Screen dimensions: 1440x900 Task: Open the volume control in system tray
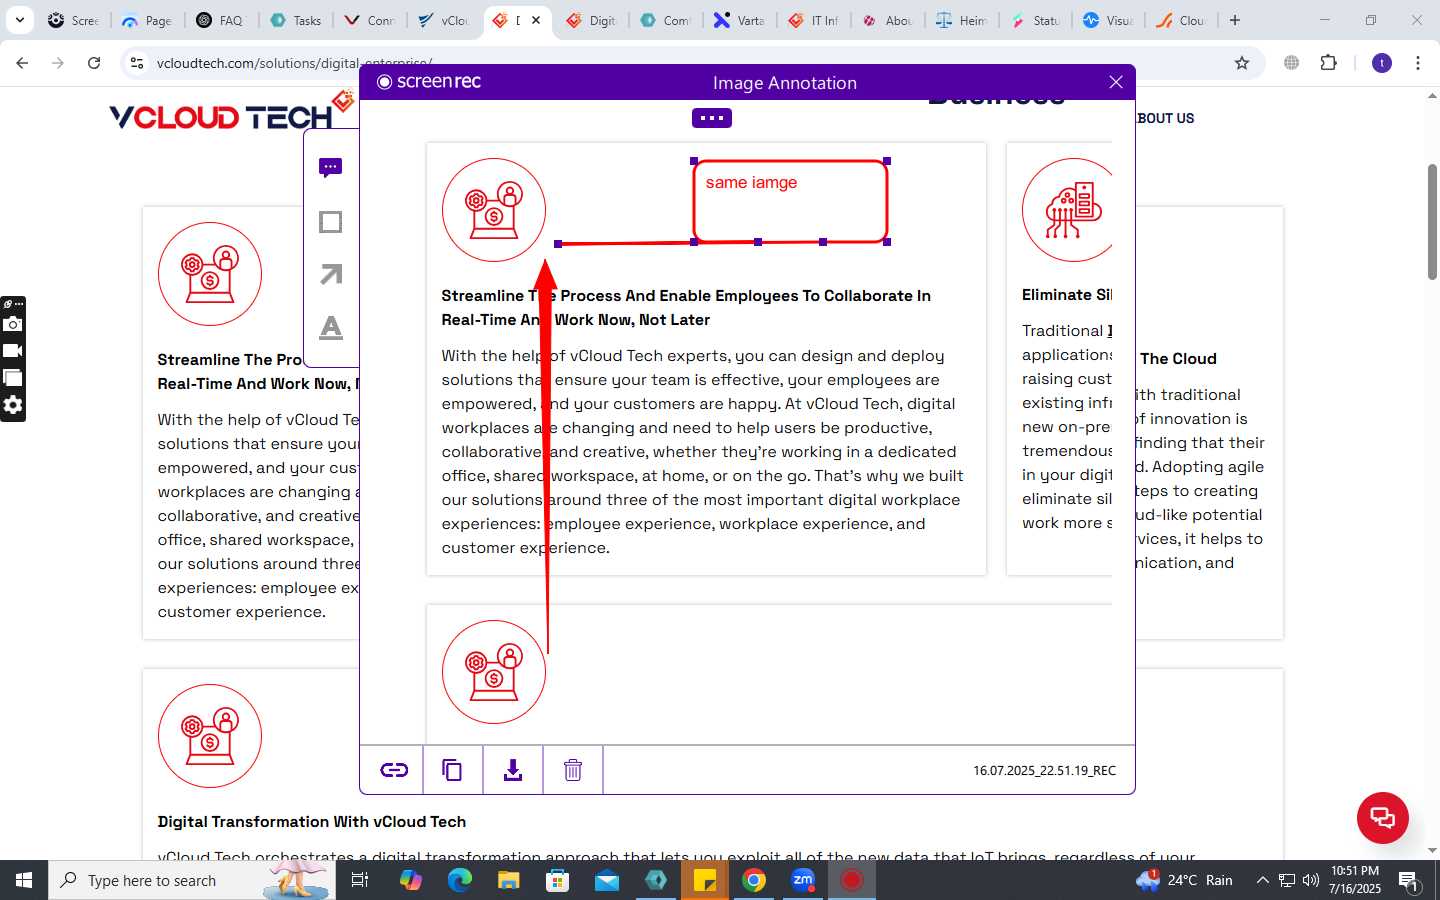click(1311, 880)
